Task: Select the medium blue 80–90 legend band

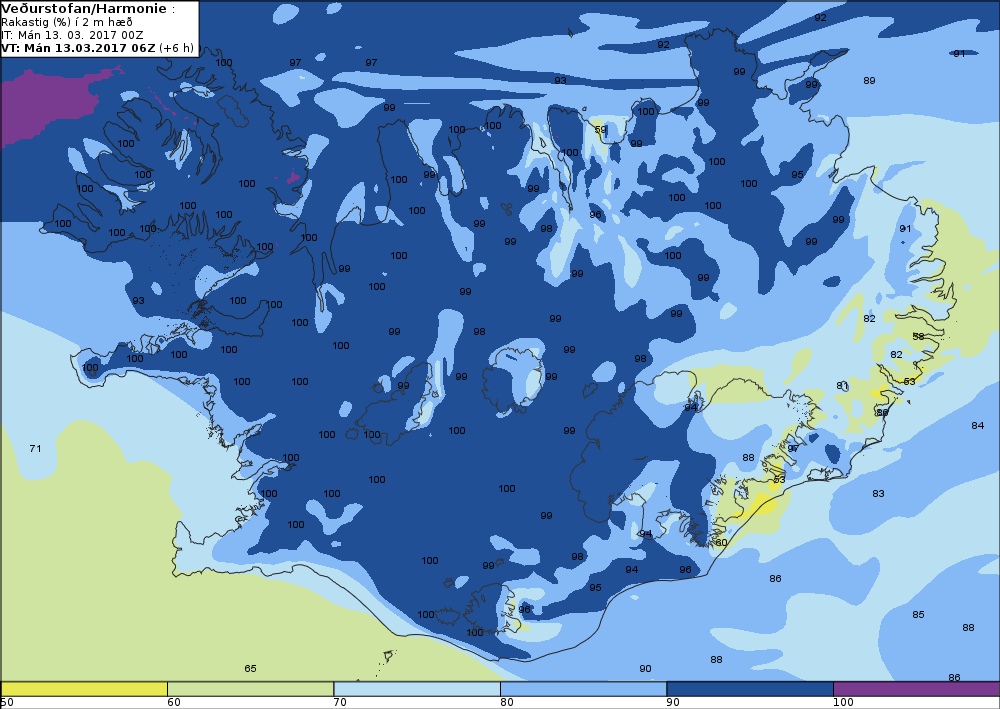Action: [584, 689]
